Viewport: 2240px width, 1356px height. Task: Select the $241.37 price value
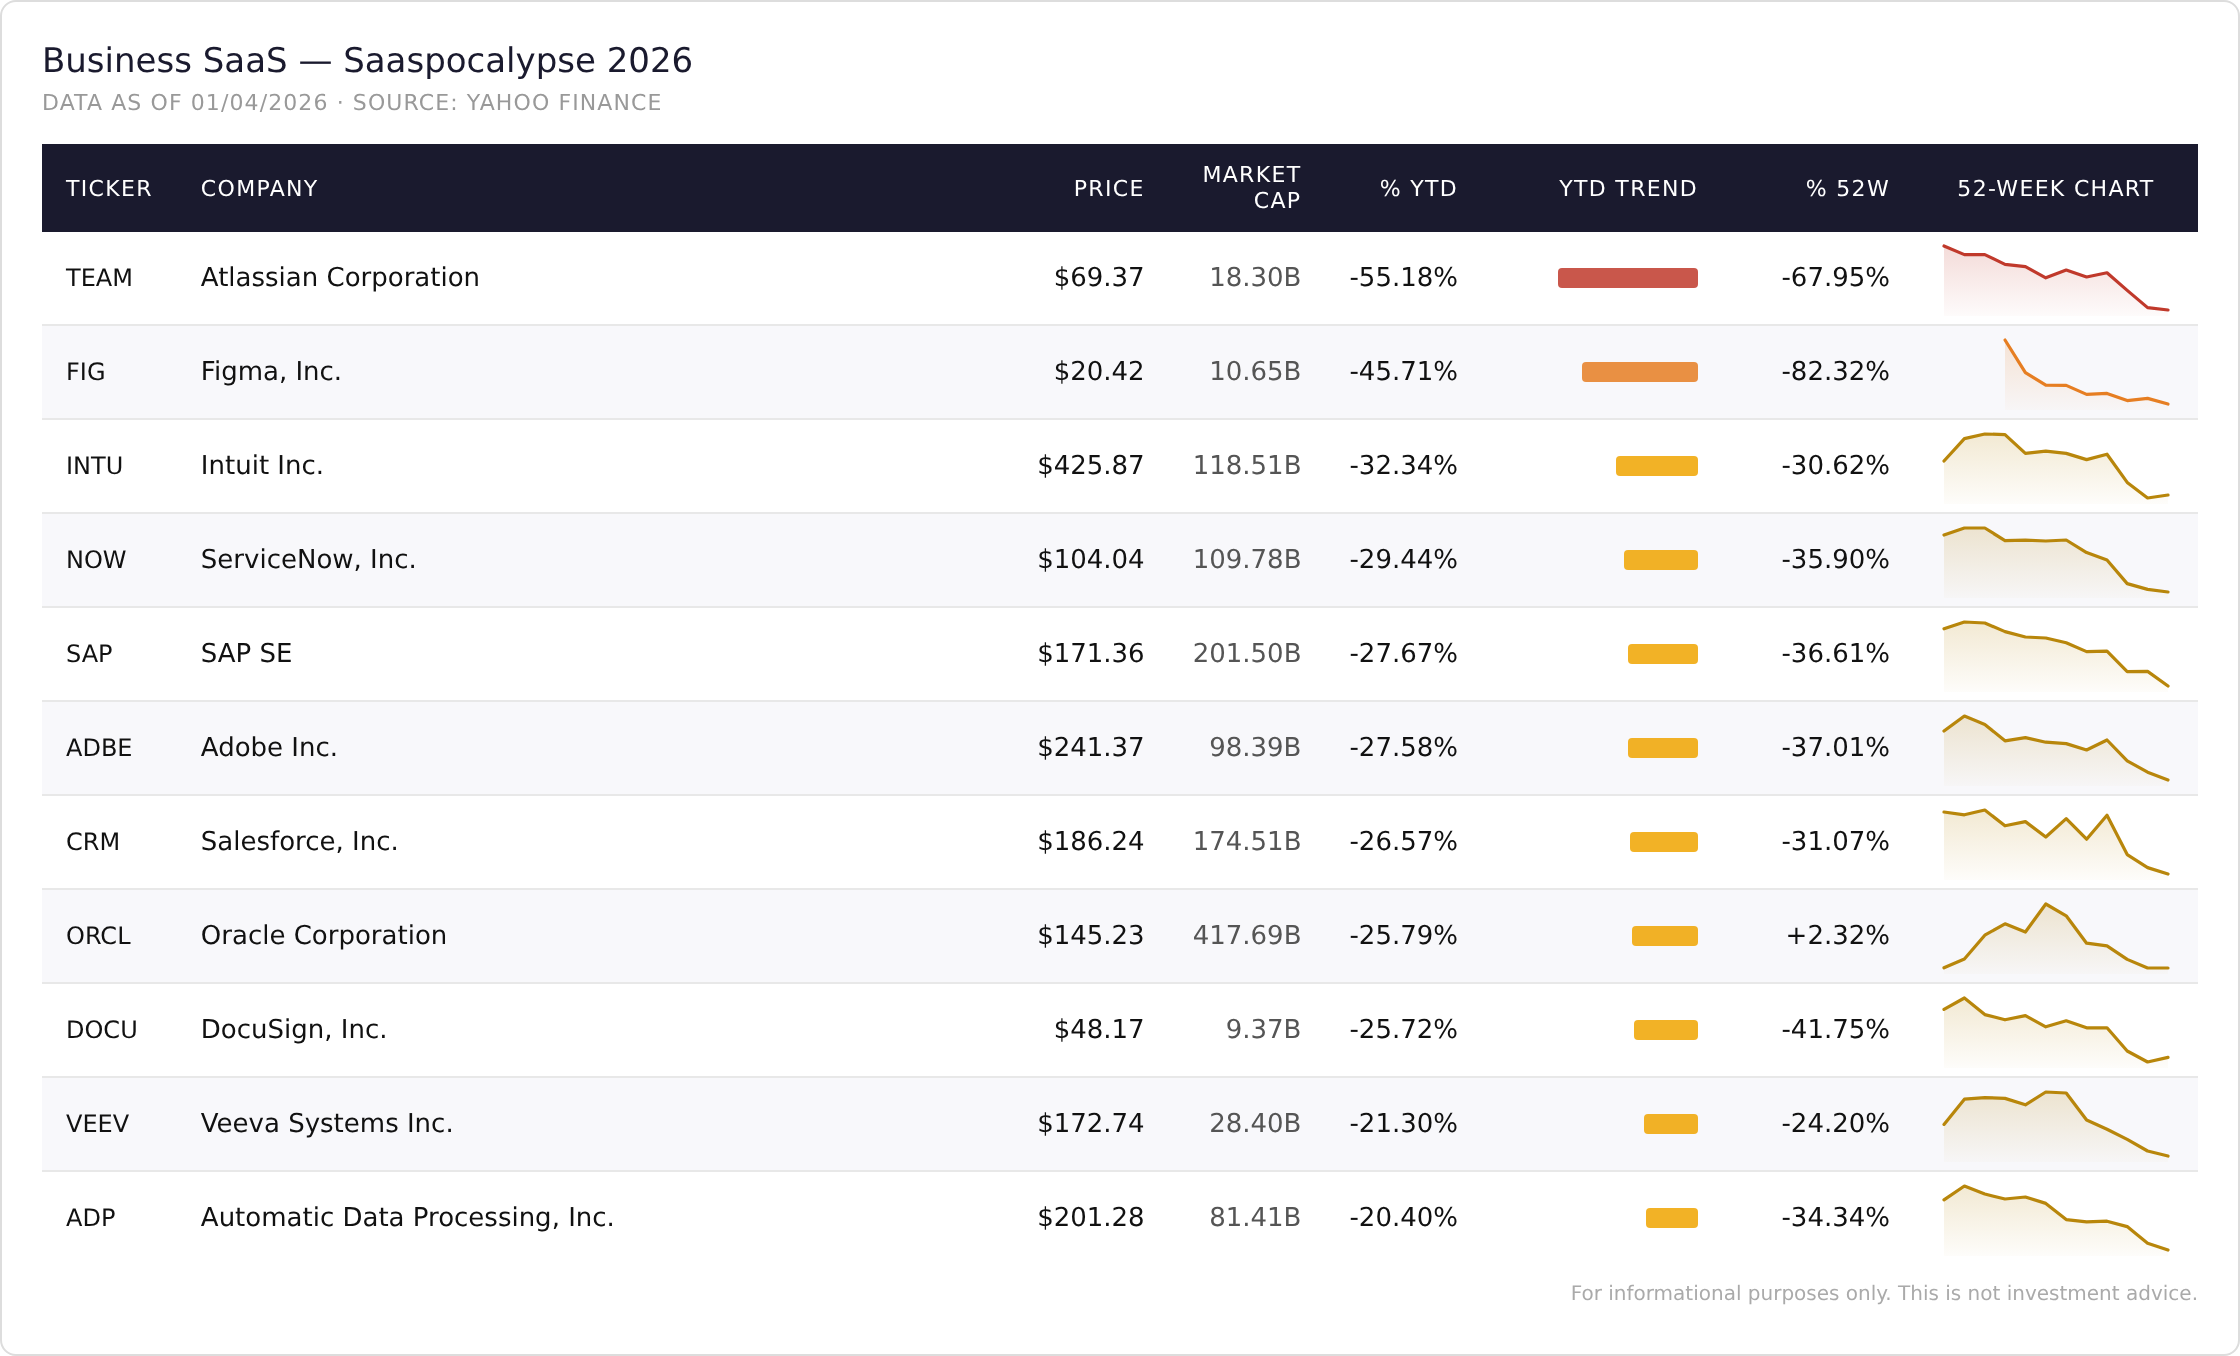[1090, 747]
